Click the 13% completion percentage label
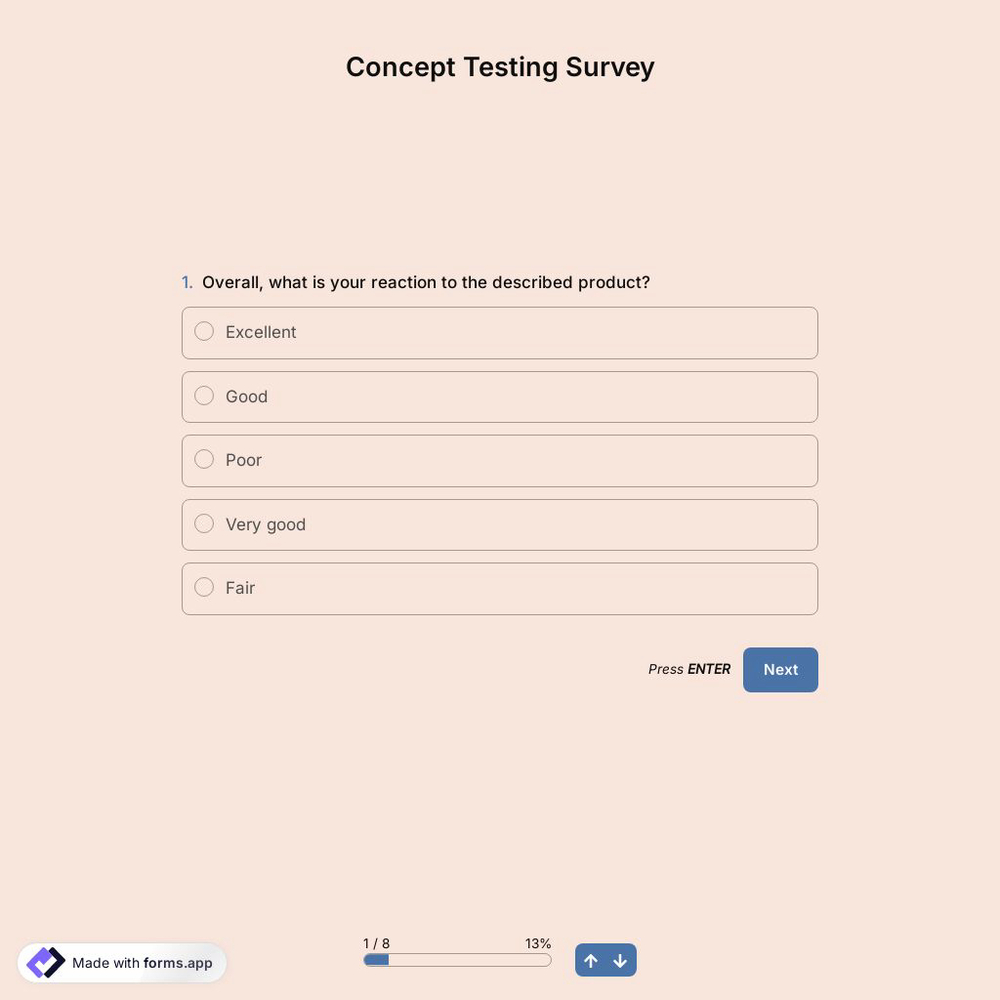1000x1000 pixels. 538,942
